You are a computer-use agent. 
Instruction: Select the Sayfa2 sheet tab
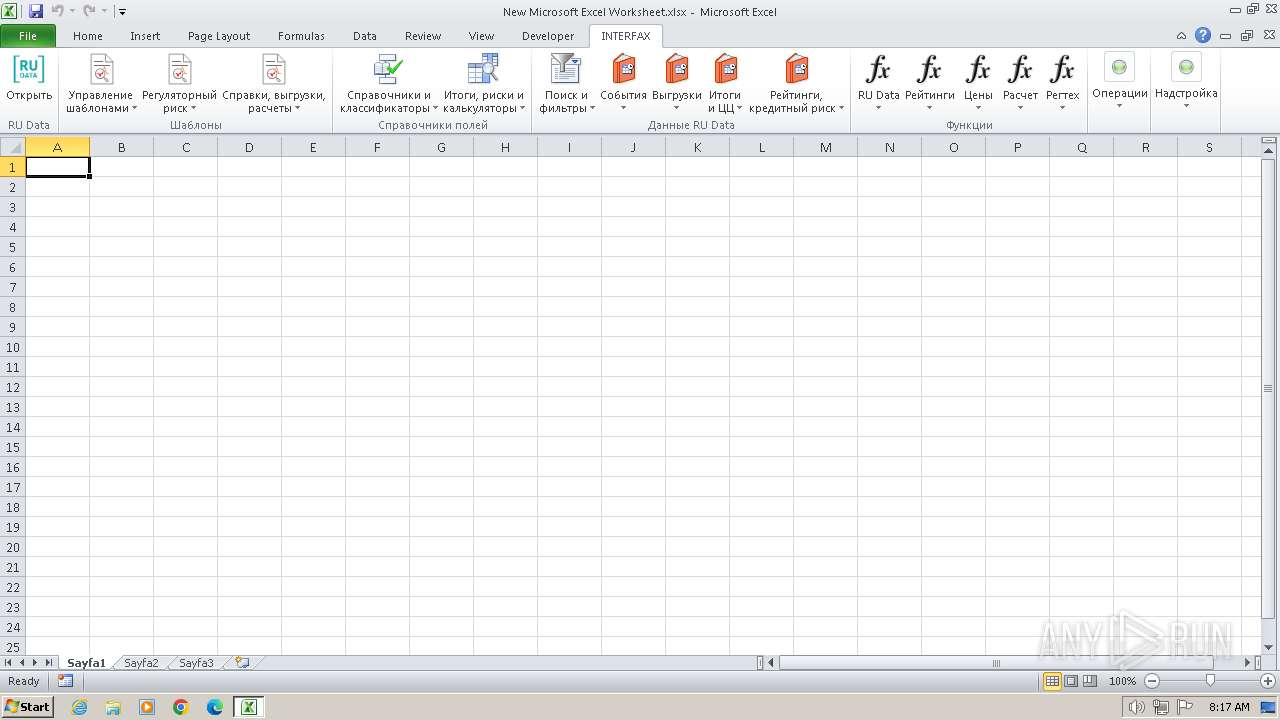(x=141, y=663)
